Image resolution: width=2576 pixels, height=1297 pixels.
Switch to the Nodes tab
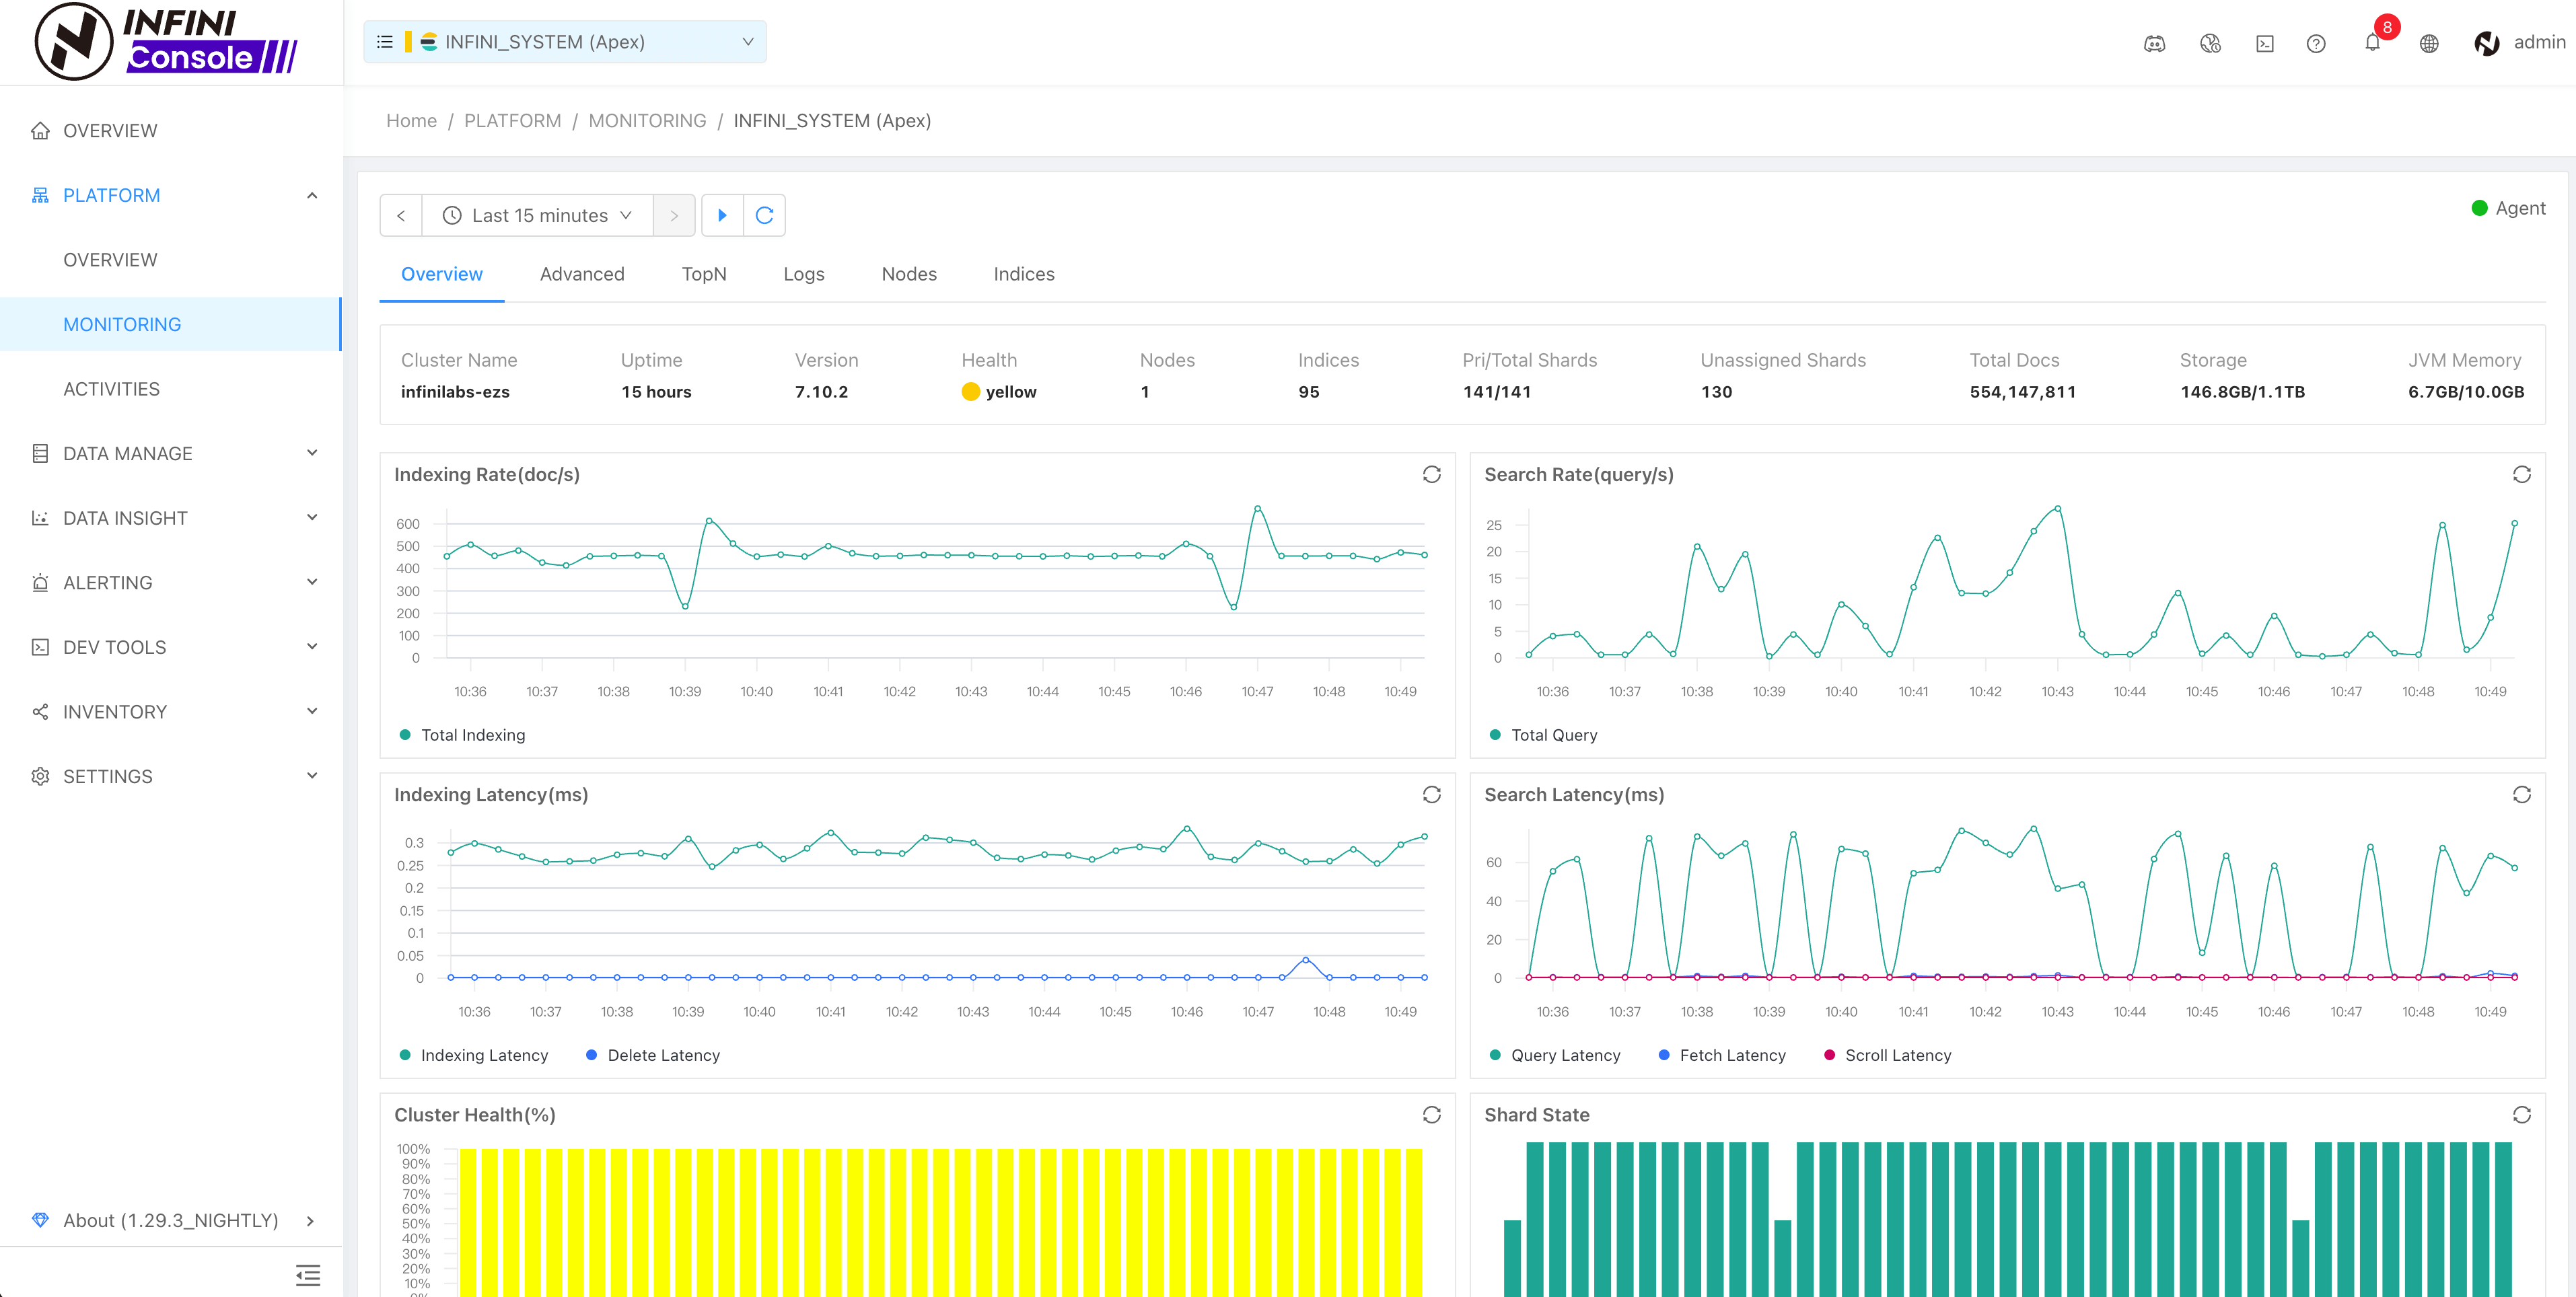point(908,274)
